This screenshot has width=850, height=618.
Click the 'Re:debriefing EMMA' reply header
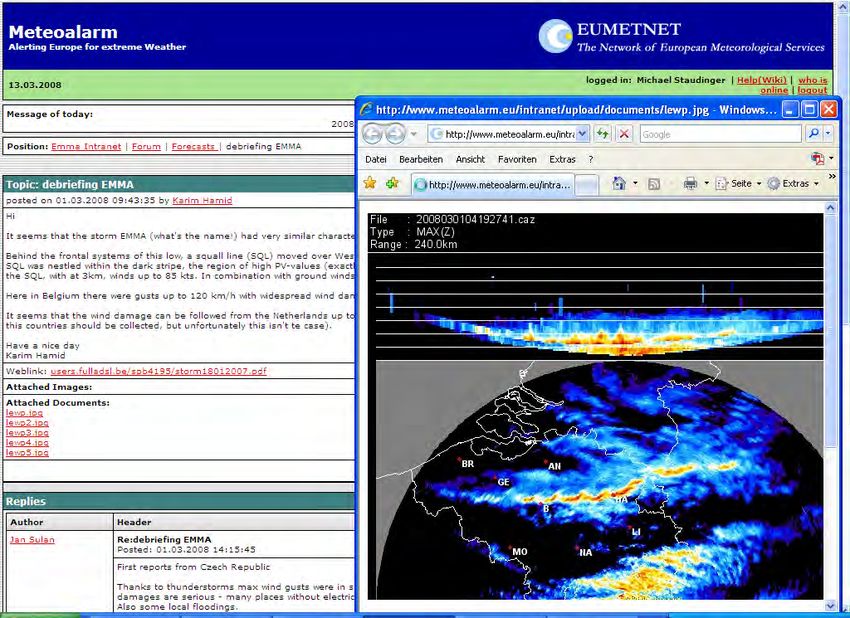pos(164,539)
